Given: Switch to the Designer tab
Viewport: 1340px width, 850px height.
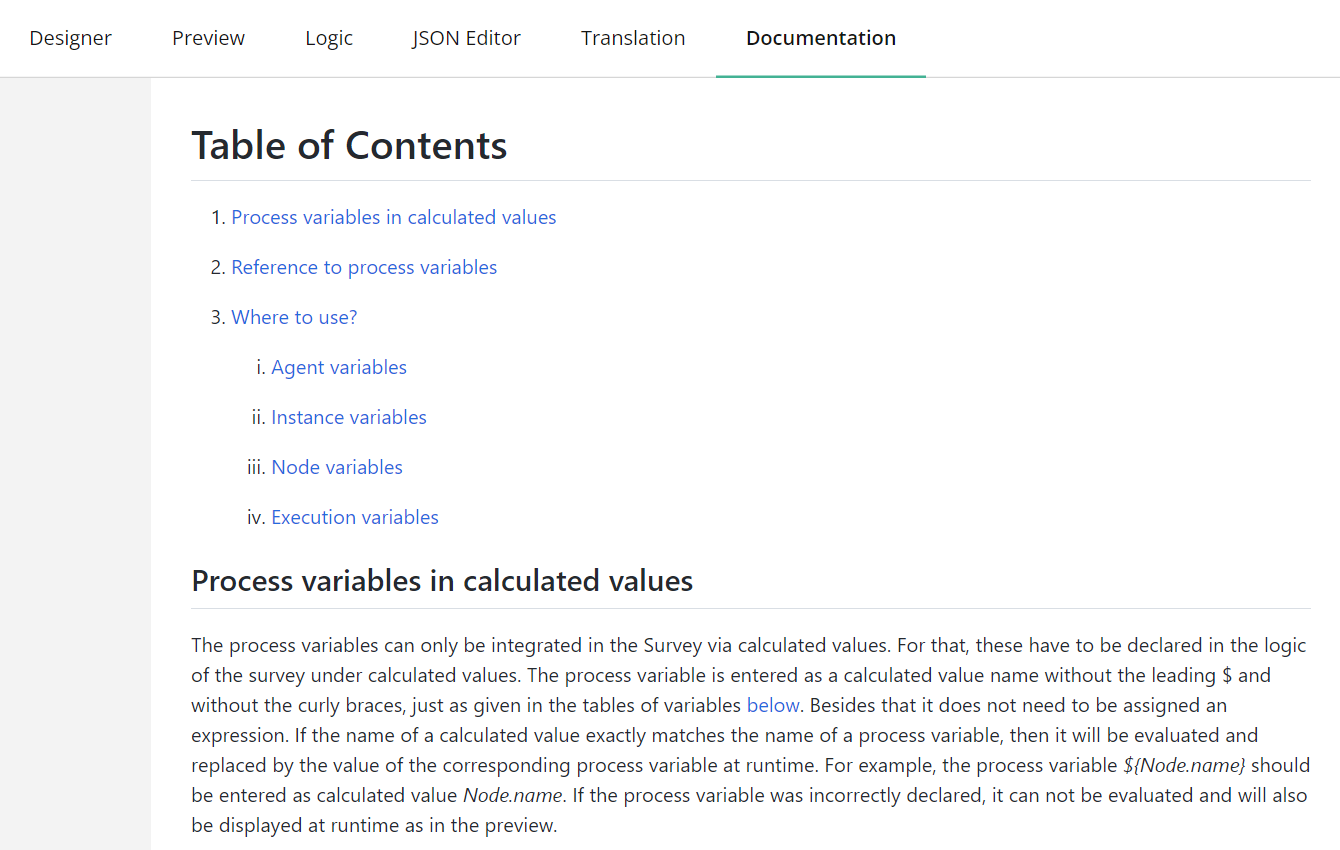Looking at the screenshot, I should tap(71, 38).
